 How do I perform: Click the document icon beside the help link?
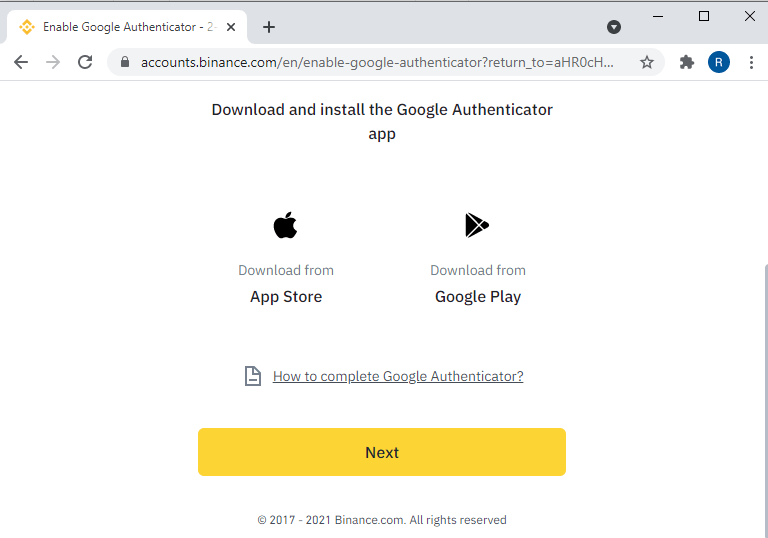point(253,376)
